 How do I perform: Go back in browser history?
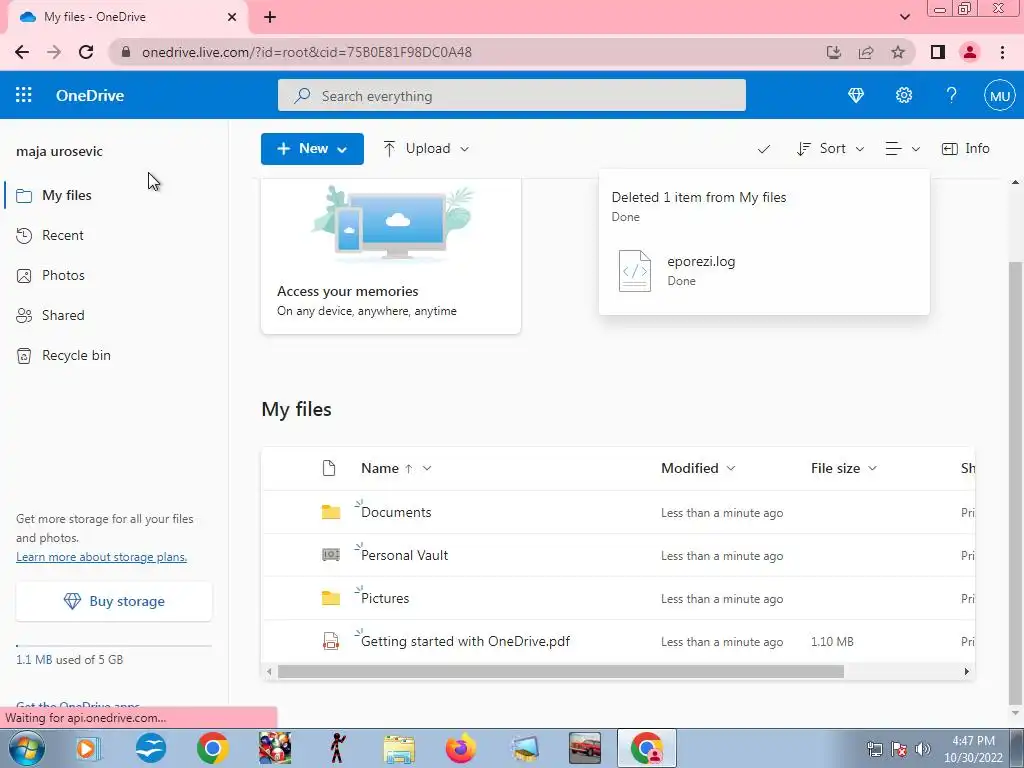point(22,52)
